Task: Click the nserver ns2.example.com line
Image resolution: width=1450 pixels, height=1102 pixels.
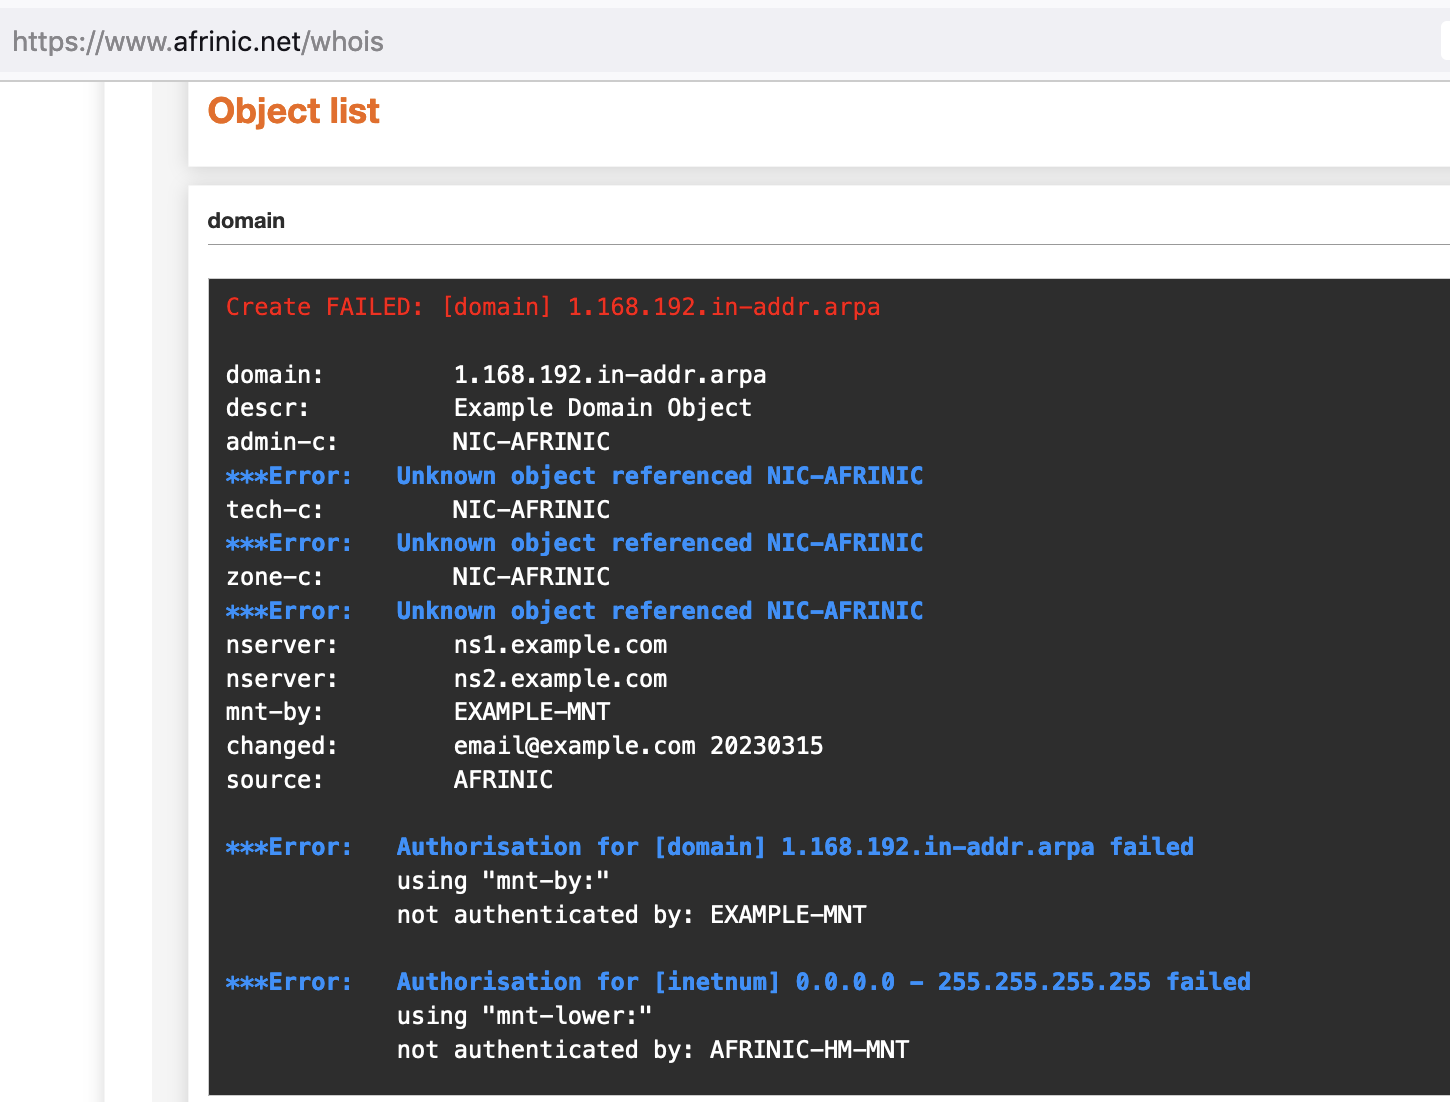Action: 447,679
